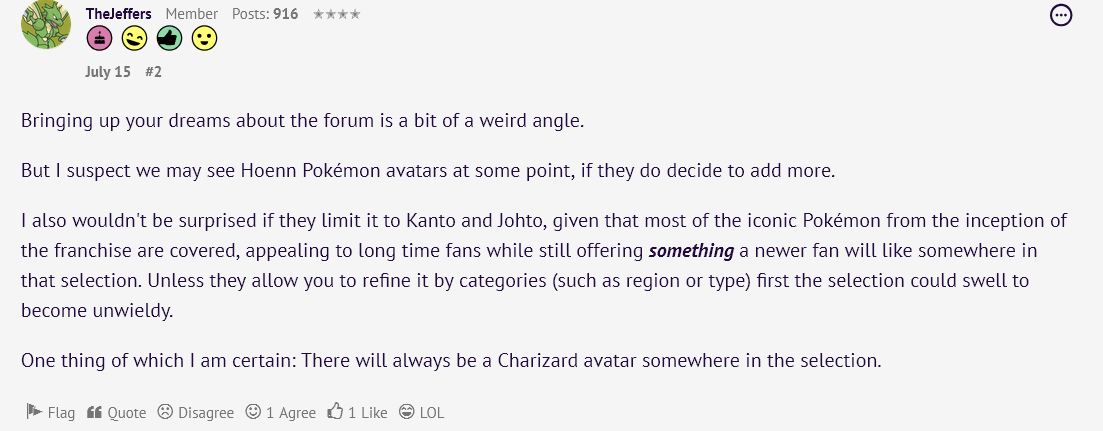This screenshot has height=431, width=1103.
Task: Click TheJeffers' Scyther avatar image
Action: coord(45,27)
